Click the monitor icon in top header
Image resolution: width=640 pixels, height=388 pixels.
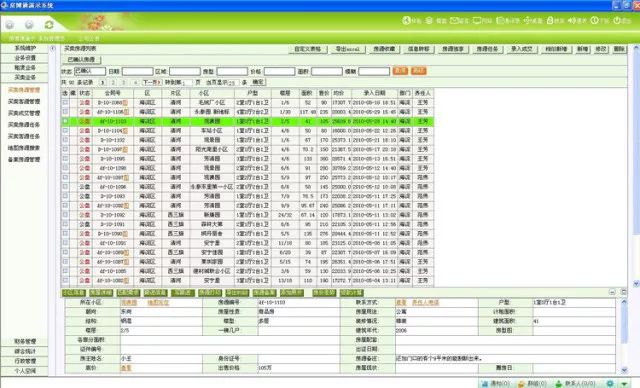(x=477, y=20)
